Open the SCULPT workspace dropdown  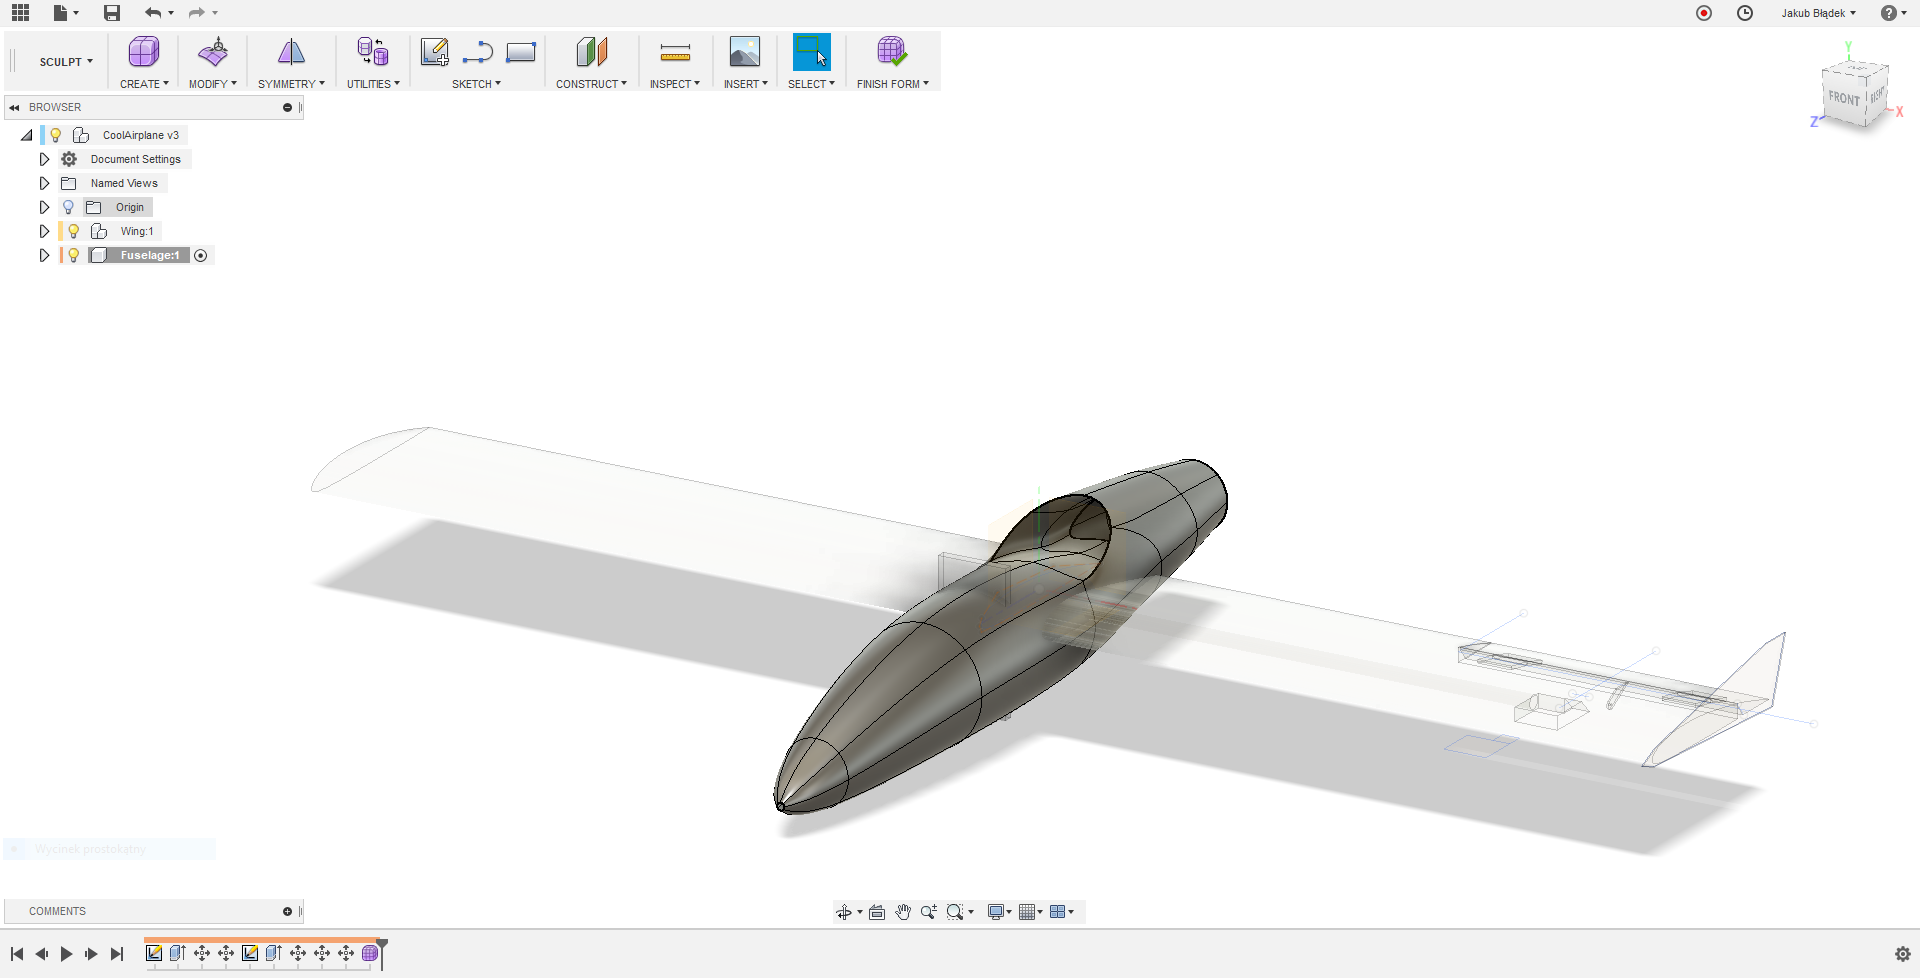pos(66,62)
